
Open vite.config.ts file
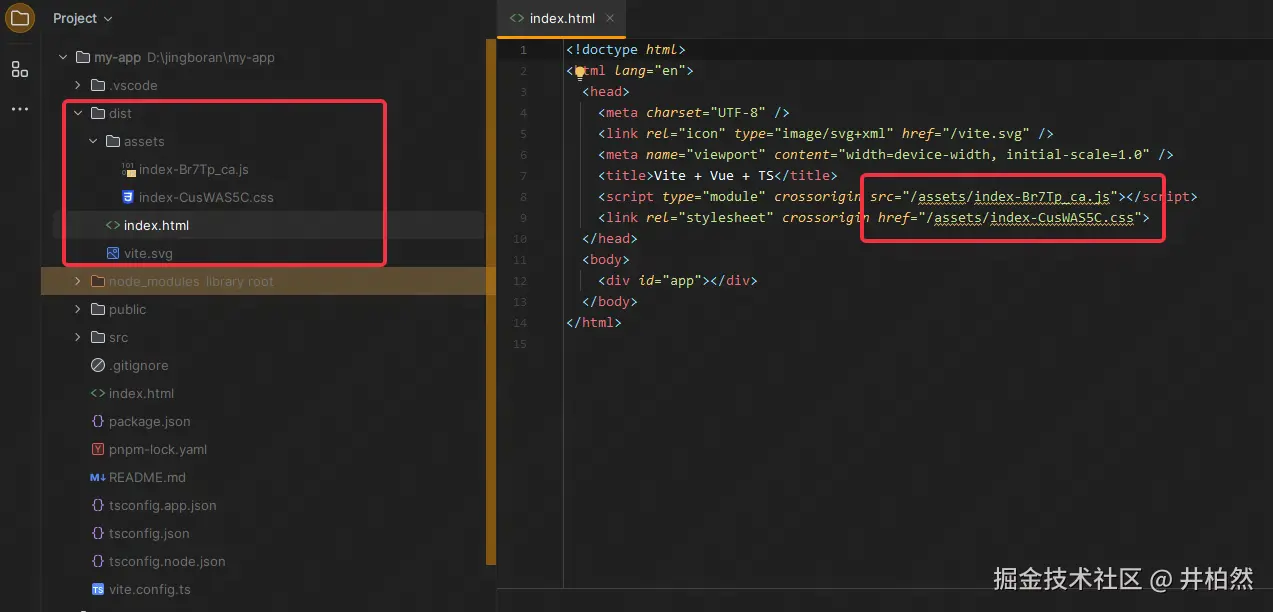[150, 589]
